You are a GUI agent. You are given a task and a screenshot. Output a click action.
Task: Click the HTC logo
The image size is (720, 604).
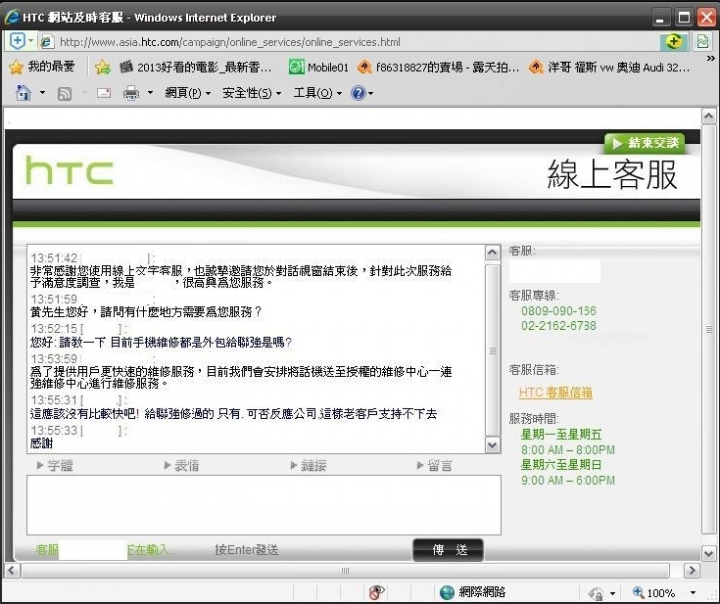70,171
